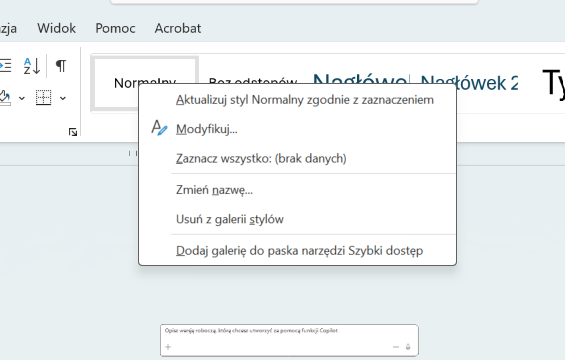This screenshot has height=360, width=565.
Task: Click the shading paint bucket icon
Action: [x=5, y=98]
